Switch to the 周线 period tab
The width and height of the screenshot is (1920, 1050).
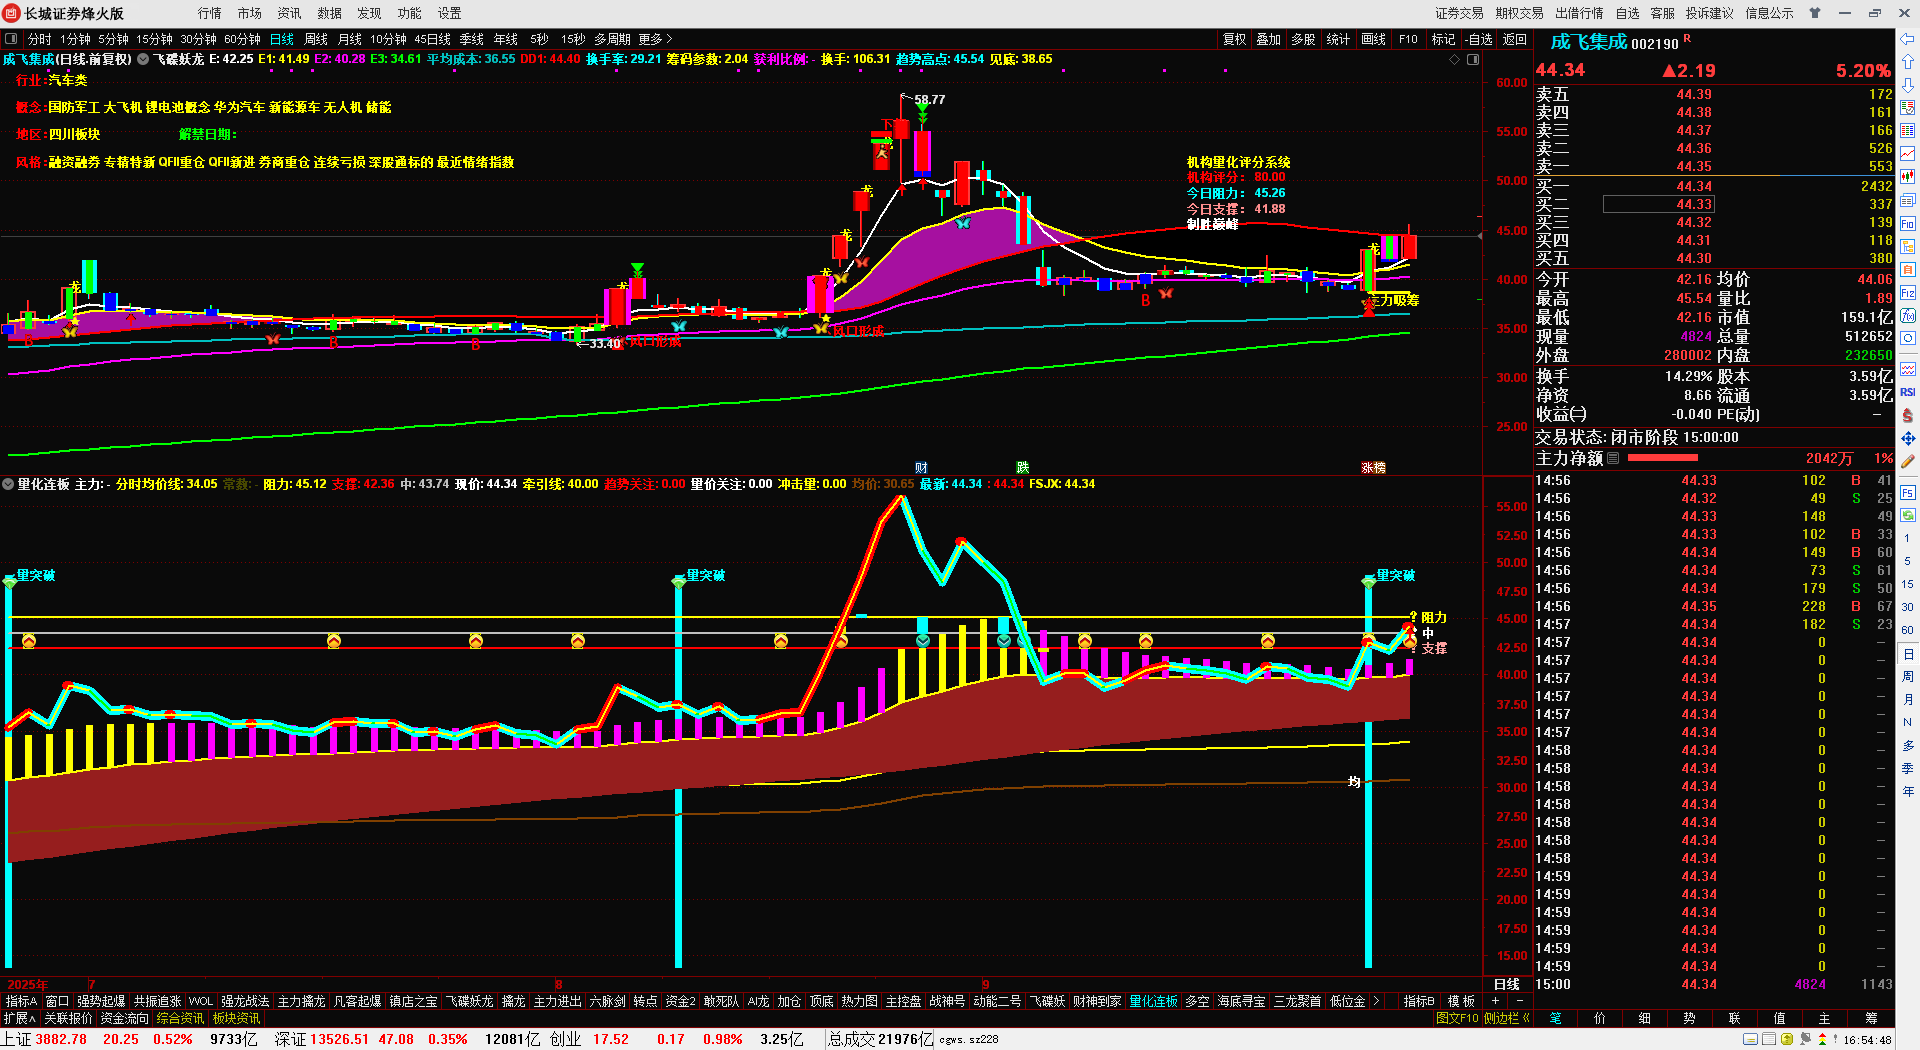click(316, 39)
